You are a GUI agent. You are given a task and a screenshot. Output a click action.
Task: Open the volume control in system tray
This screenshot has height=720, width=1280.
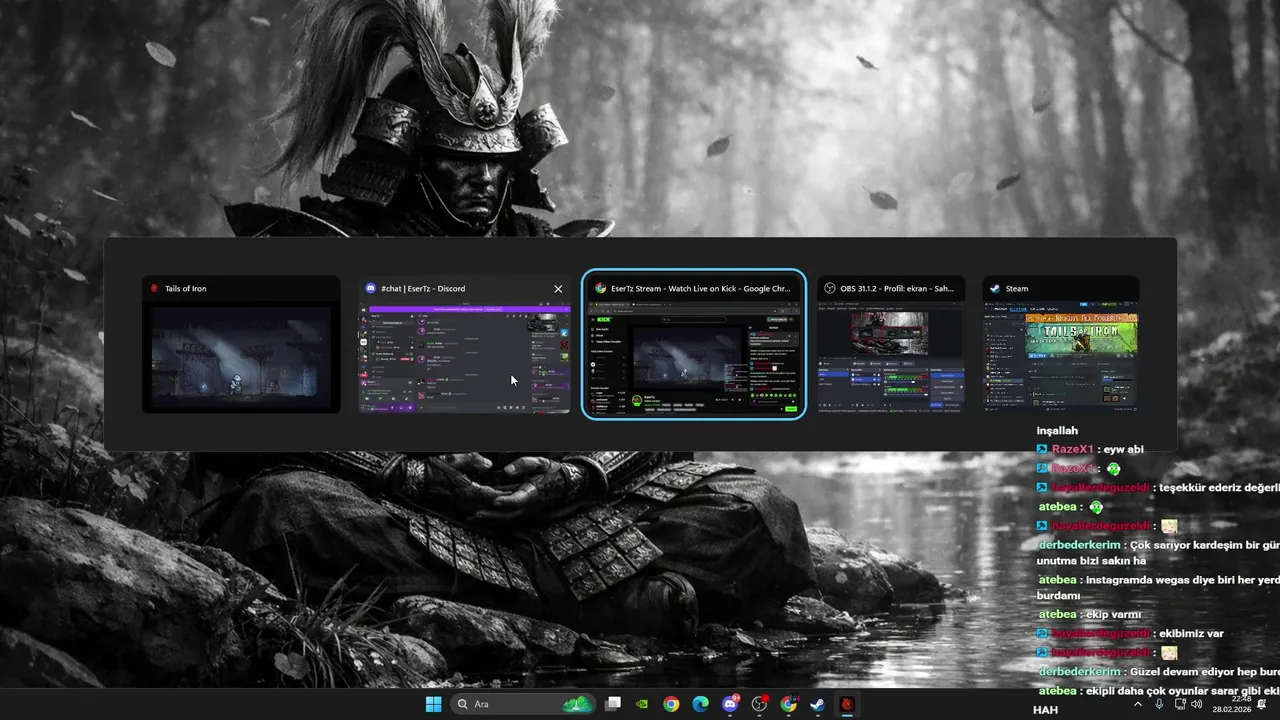point(1197,704)
